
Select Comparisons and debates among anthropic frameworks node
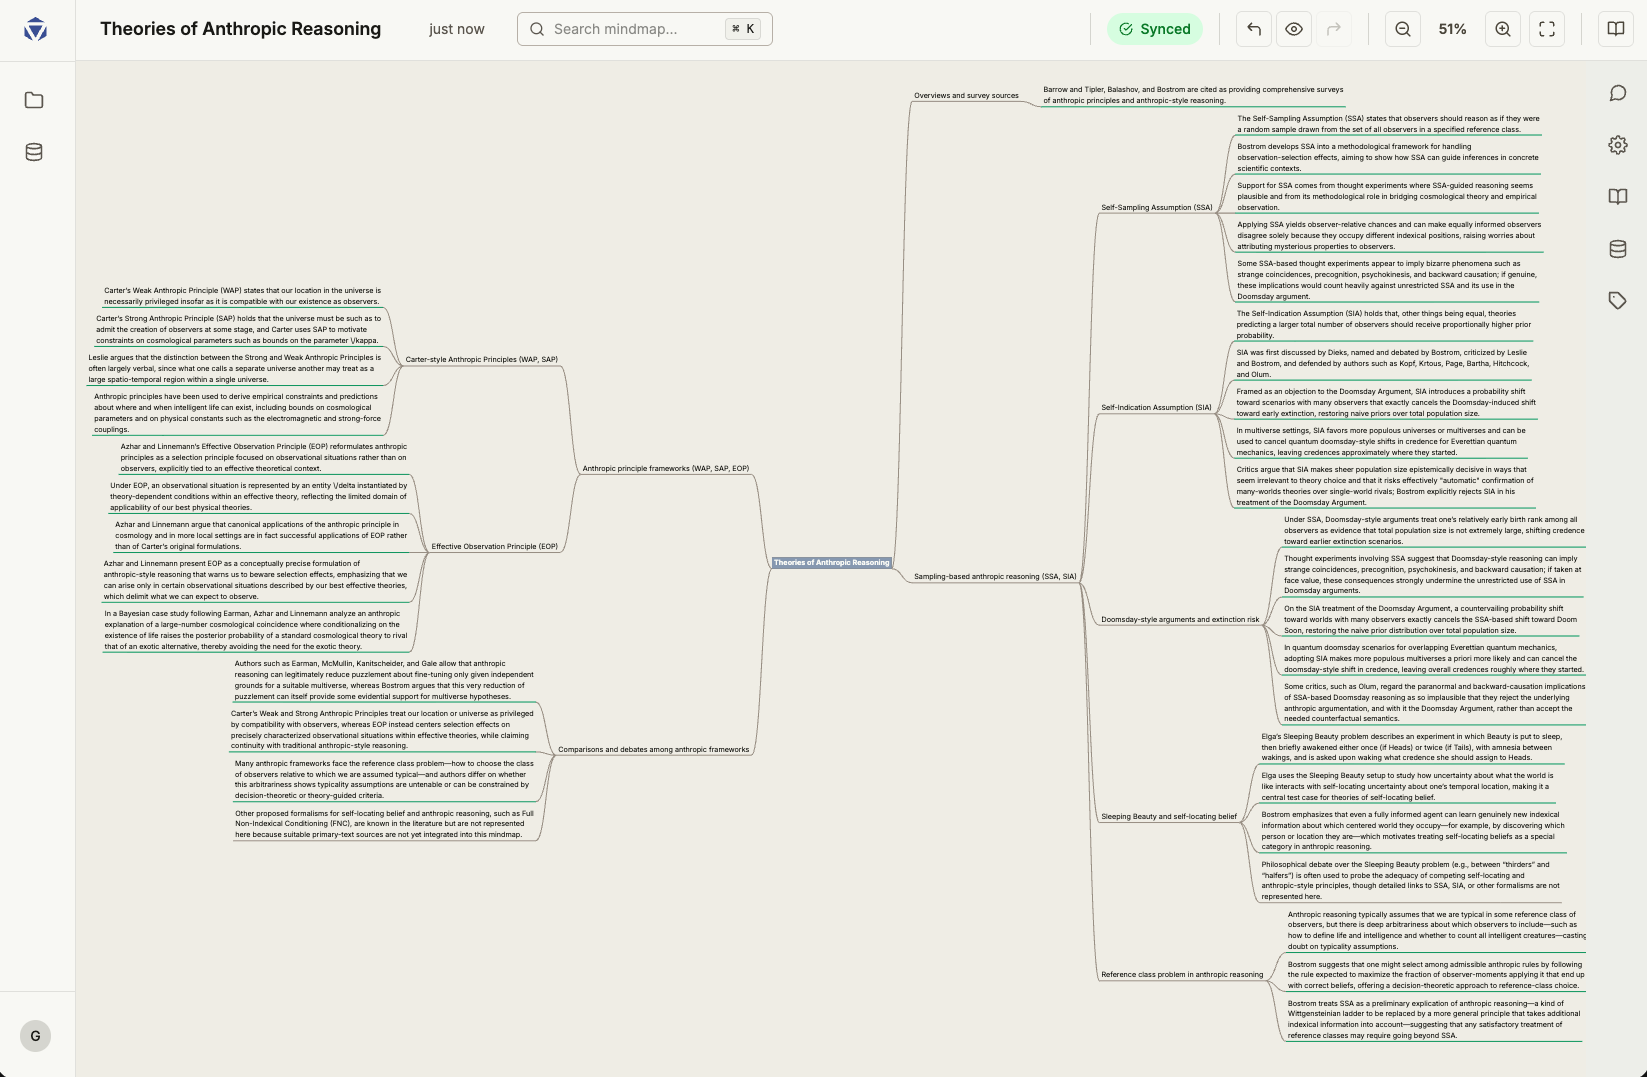[653, 750]
